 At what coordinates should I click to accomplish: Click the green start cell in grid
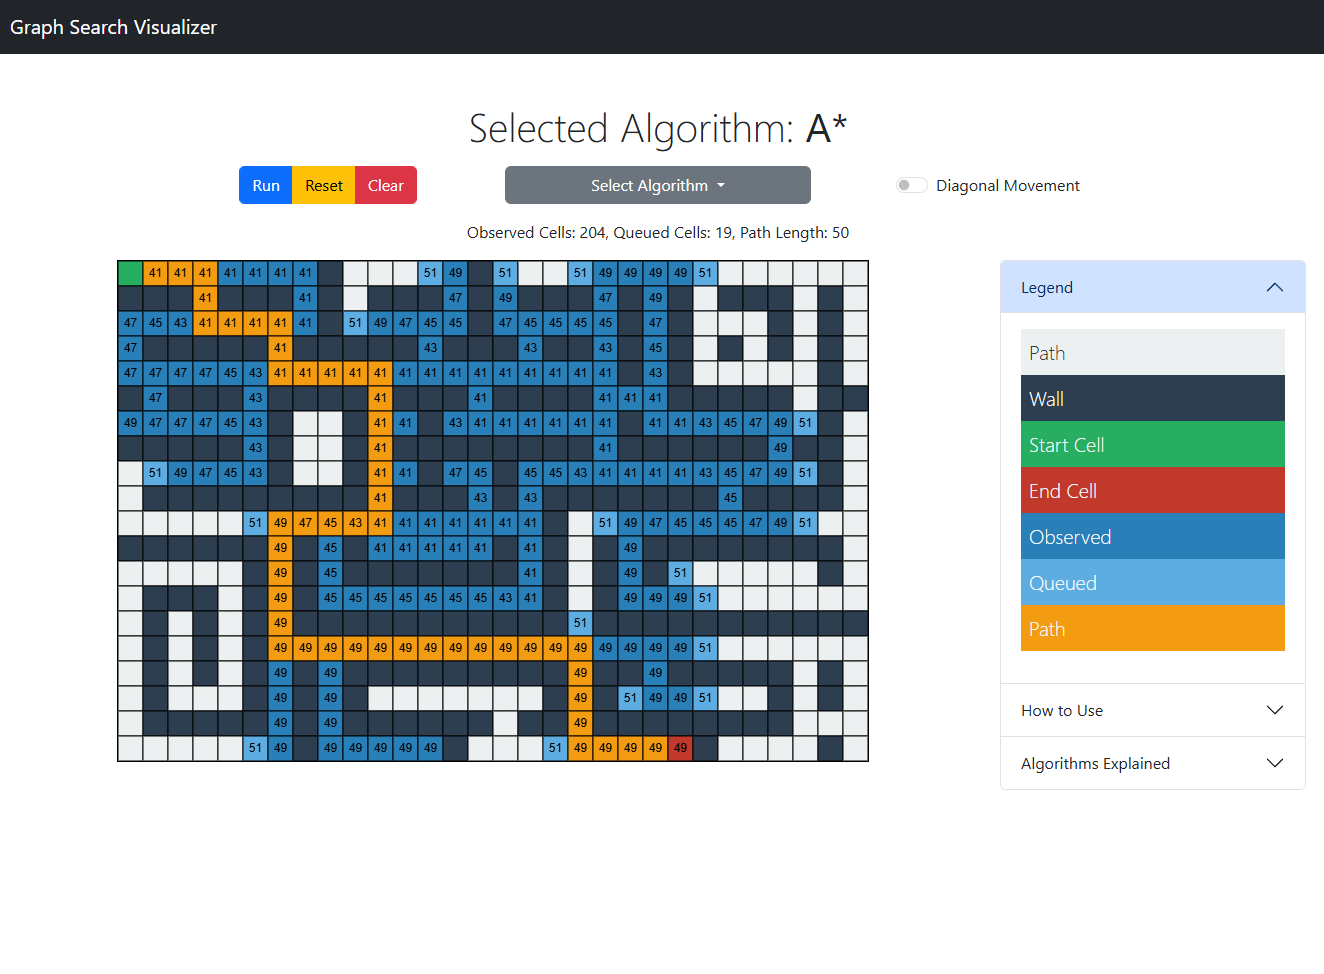point(130,273)
